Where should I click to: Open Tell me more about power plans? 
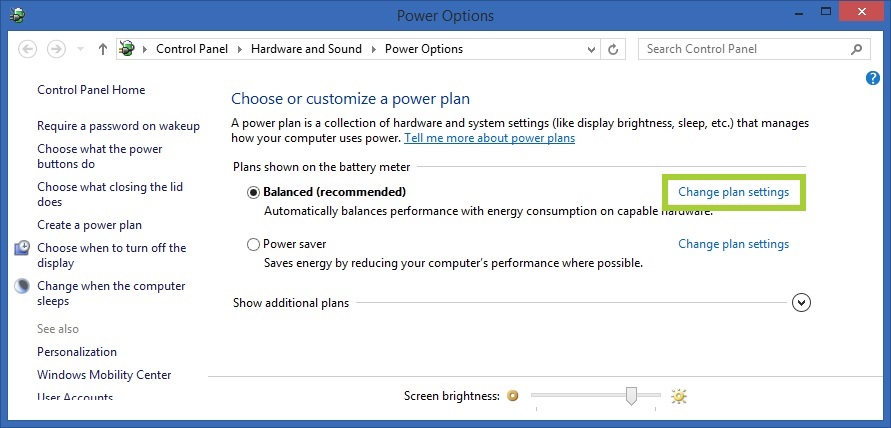tap(489, 138)
